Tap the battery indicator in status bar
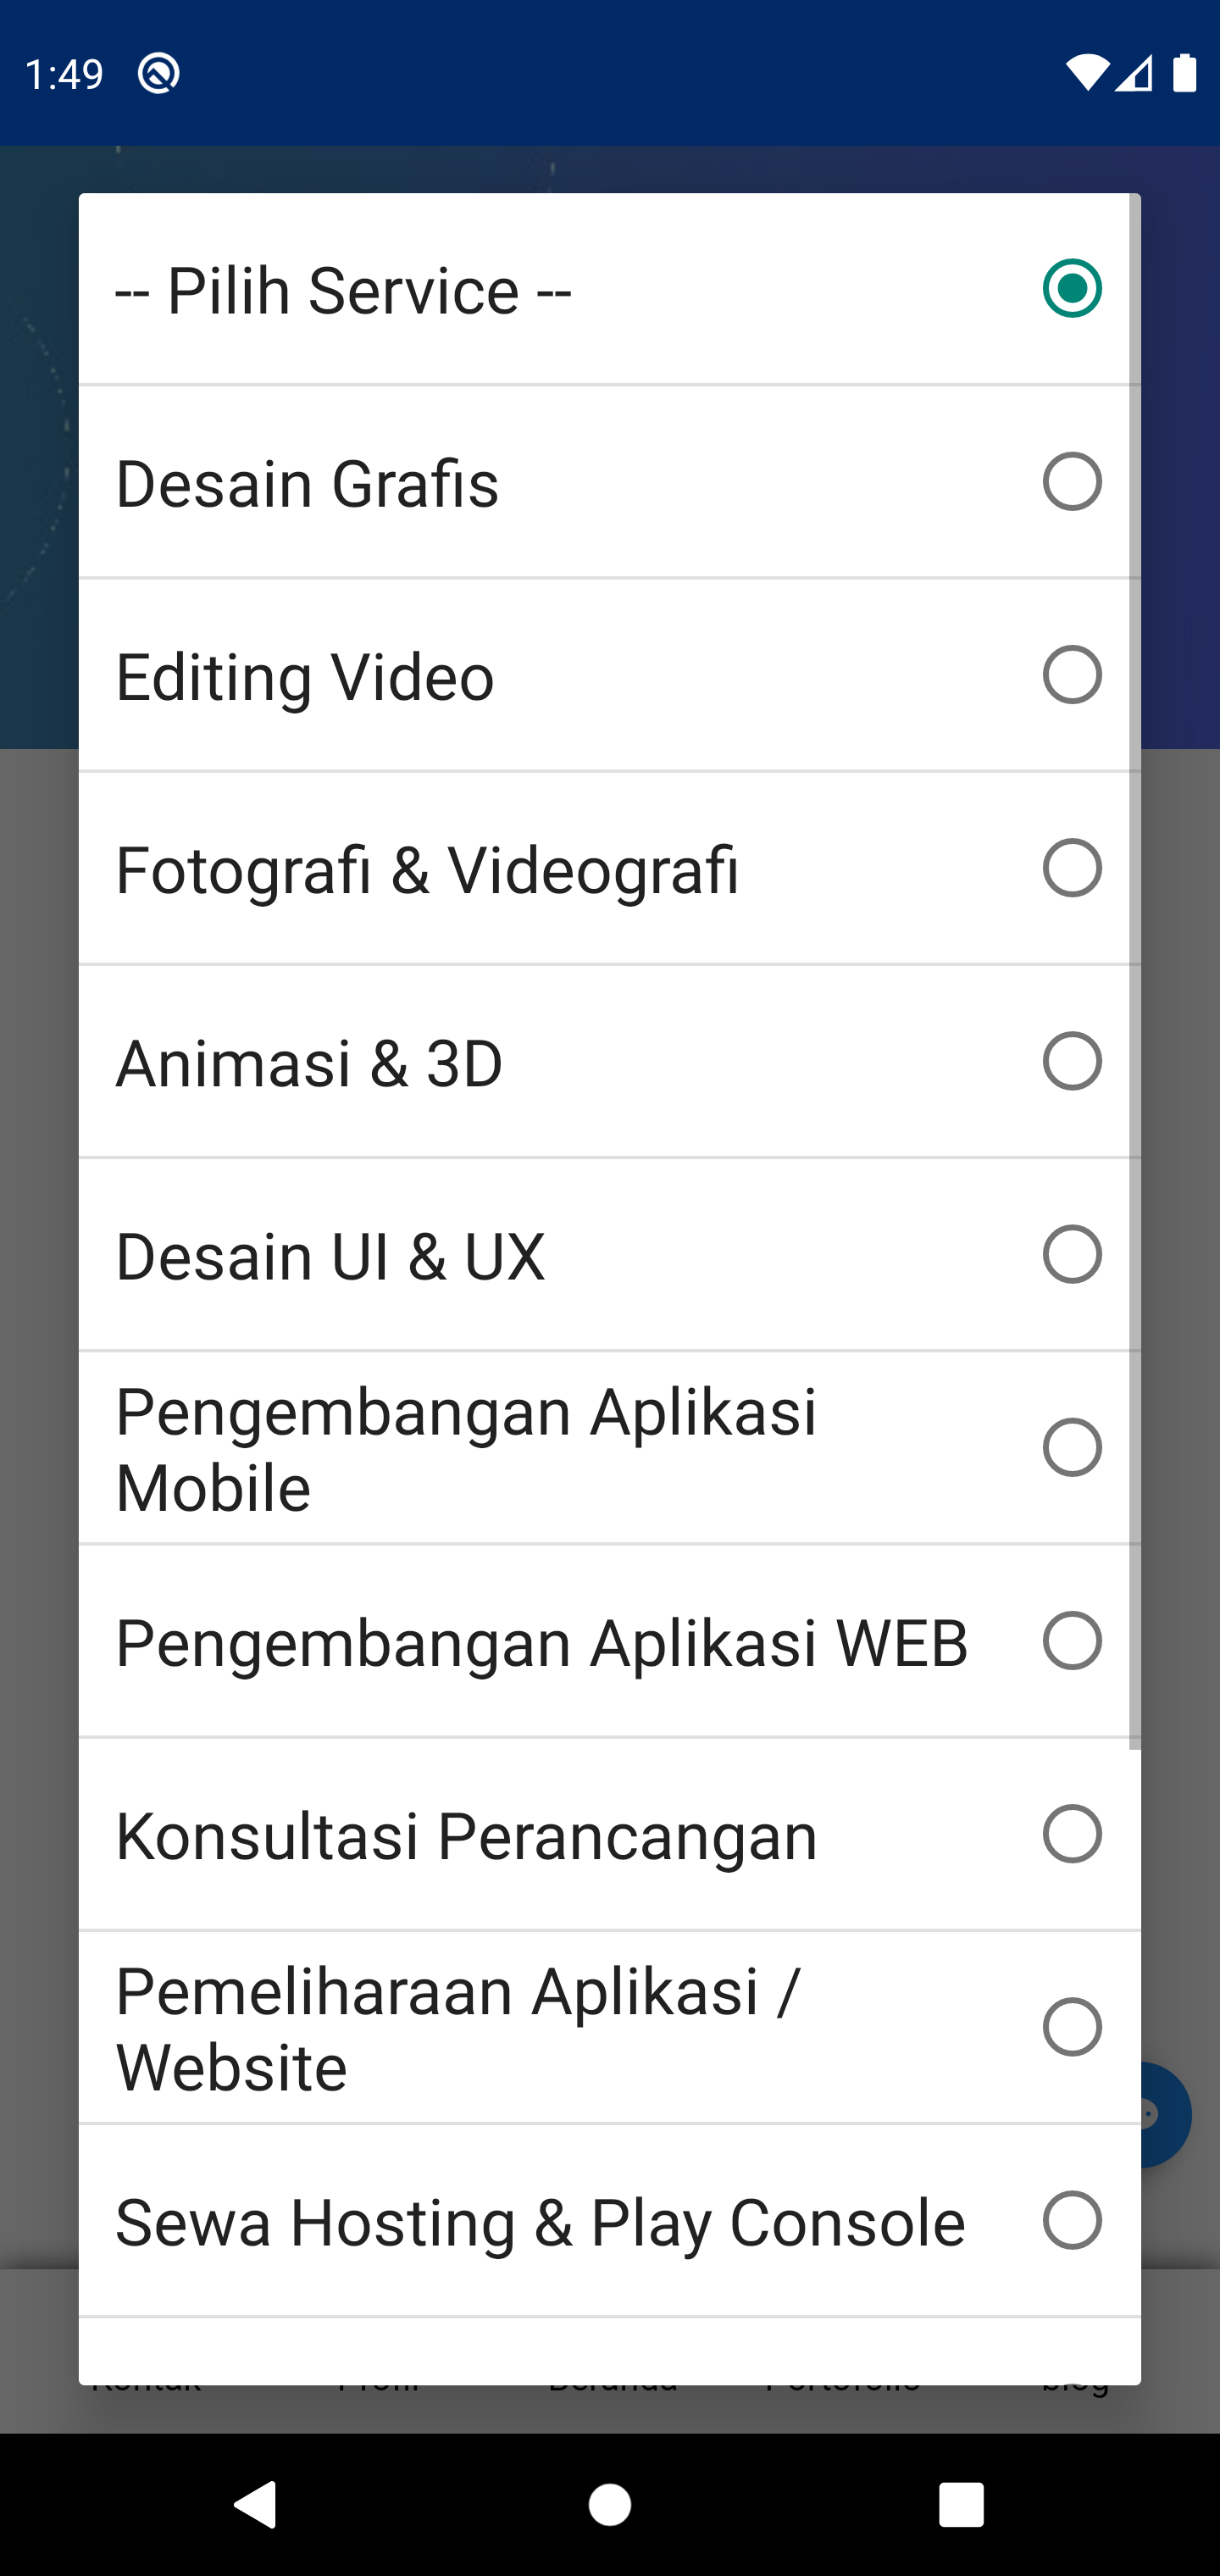The image size is (1220, 2576). [x=1185, y=73]
